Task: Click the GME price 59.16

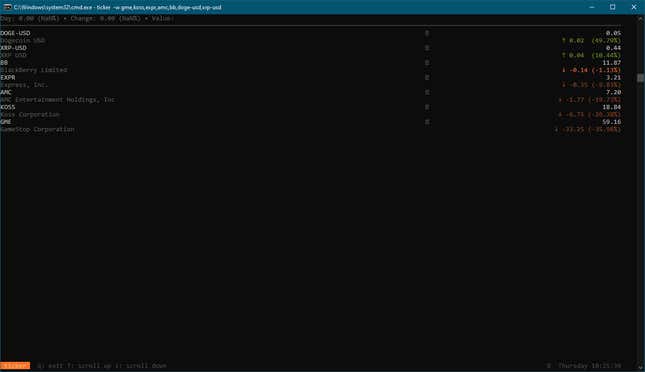Action: 612,122
